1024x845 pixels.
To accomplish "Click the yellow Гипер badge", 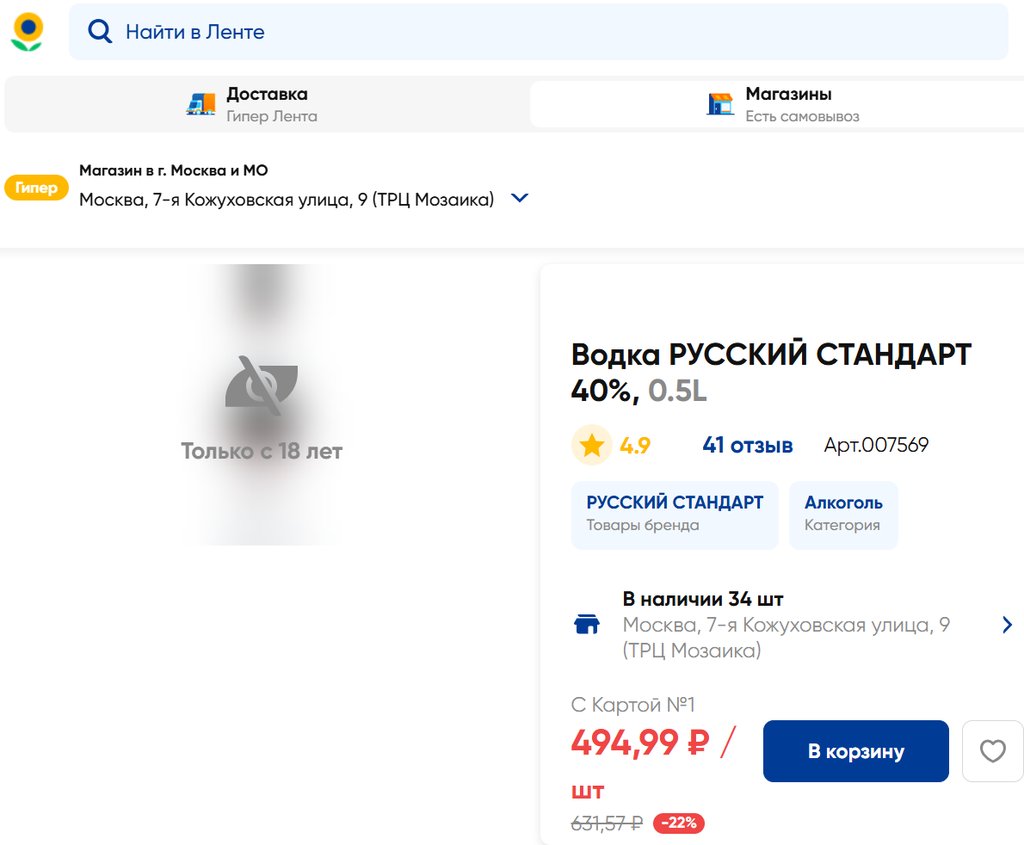I will click(36, 187).
